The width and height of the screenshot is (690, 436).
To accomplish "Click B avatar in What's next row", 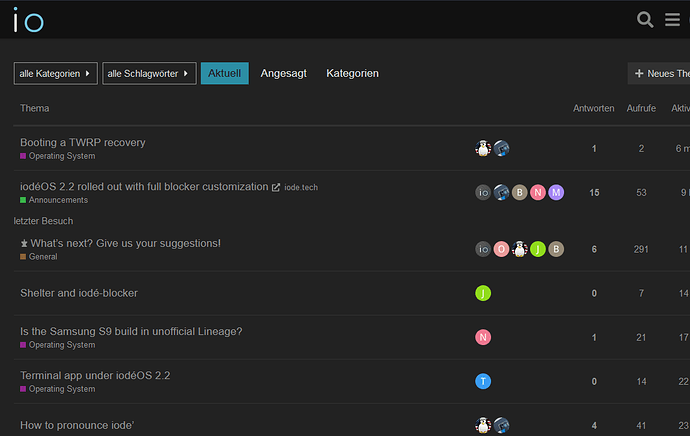I will click(x=556, y=249).
